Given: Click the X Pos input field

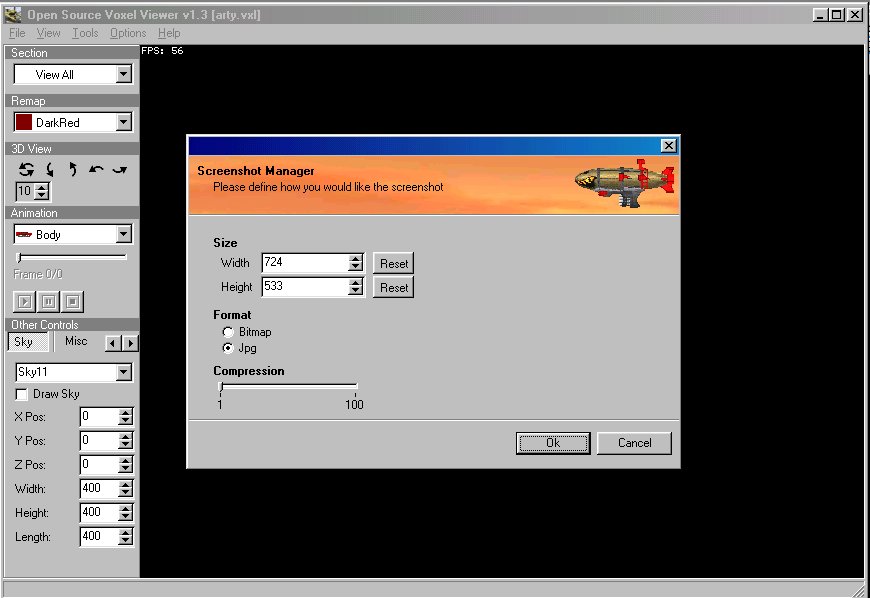Looking at the screenshot, I should click(x=100, y=417).
